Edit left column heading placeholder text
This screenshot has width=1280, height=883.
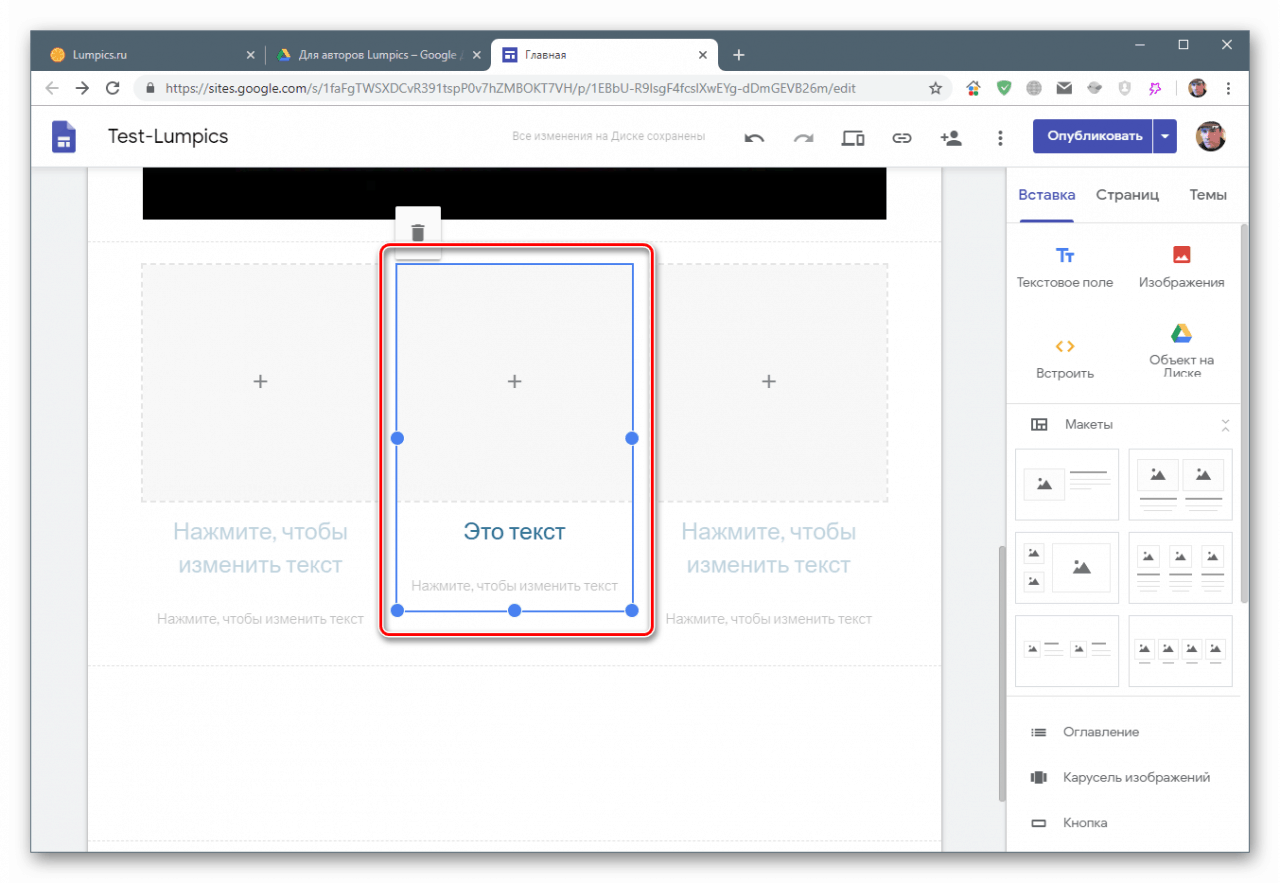[x=260, y=548]
